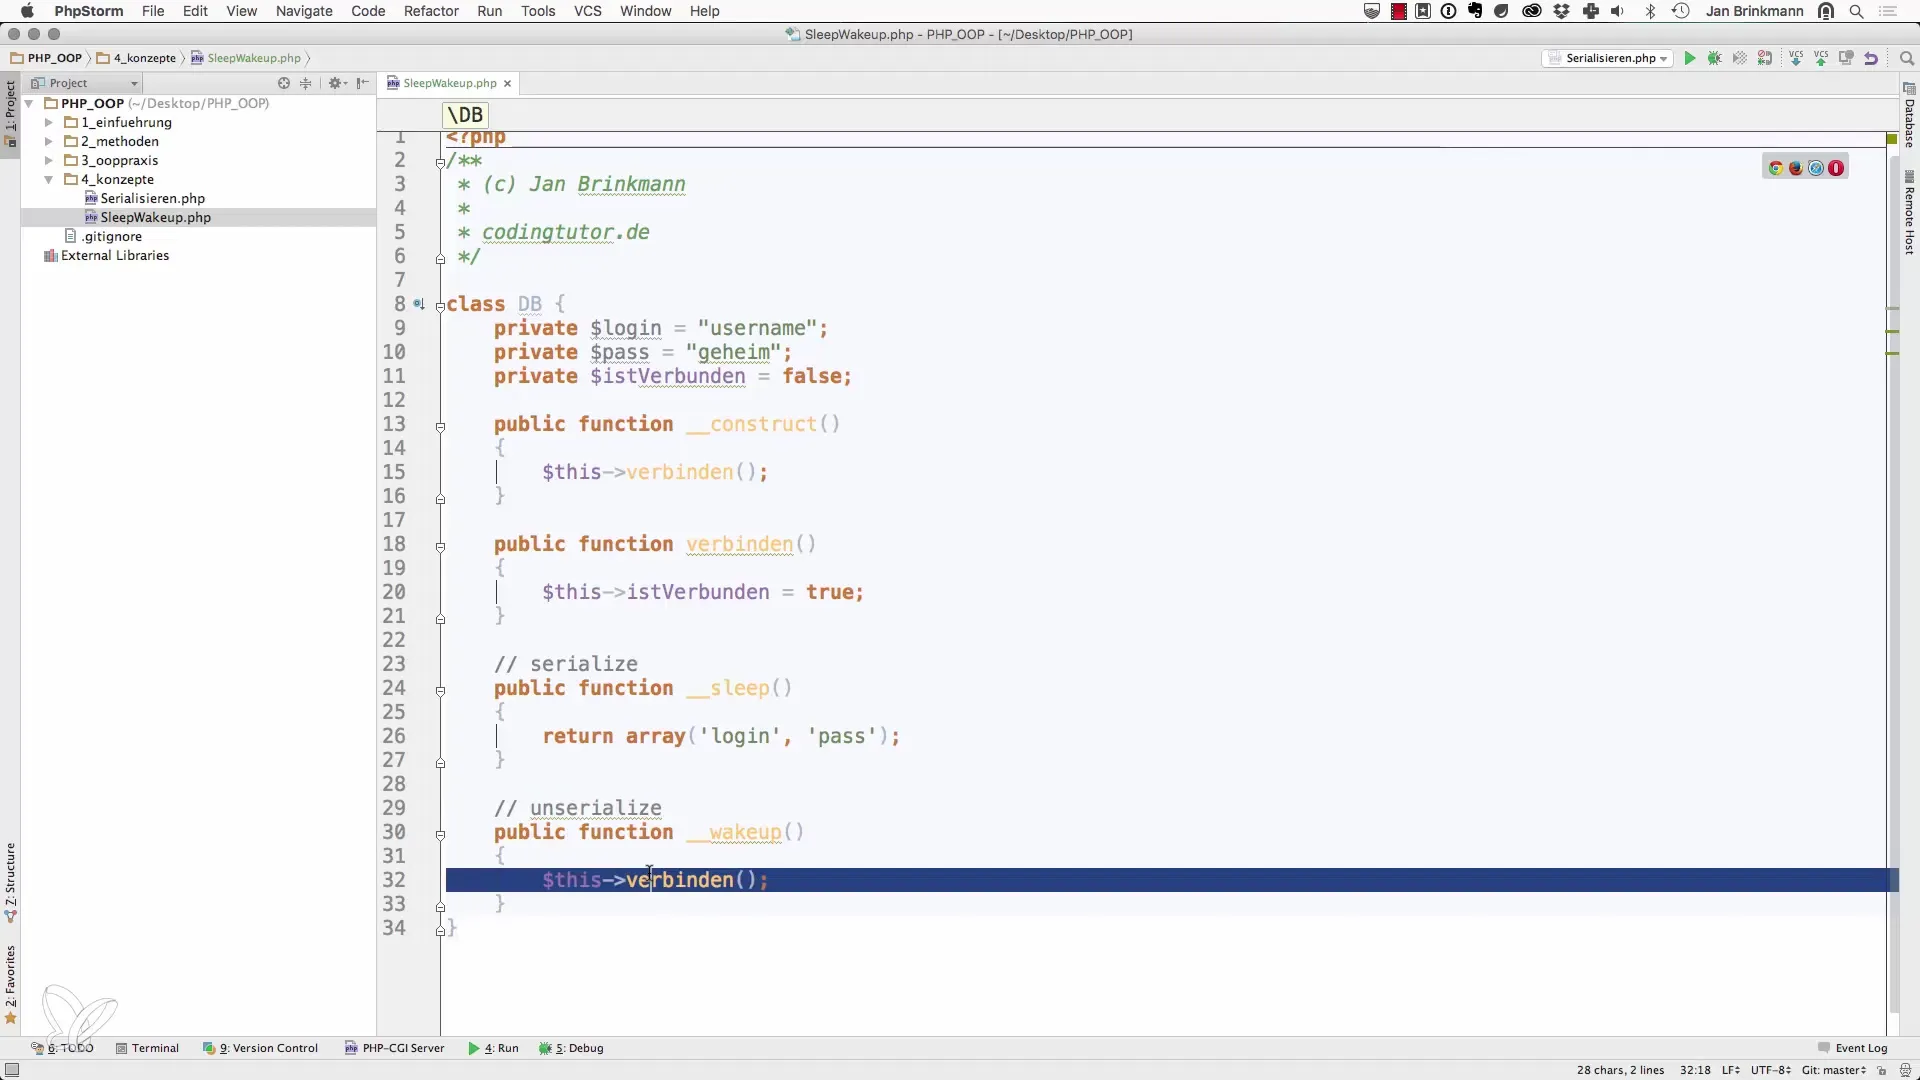The height and width of the screenshot is (1080, 1920).
Task: Toggle tool window buttons quick-access icon
Action: (12, 1070)
